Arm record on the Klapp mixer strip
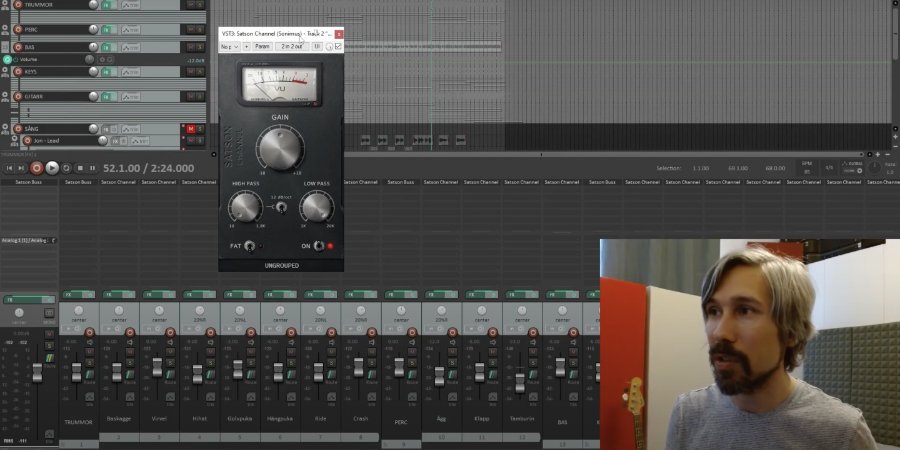Image resolution: width=900 pixels, height=450 pixels. click(x=492, y=332)
